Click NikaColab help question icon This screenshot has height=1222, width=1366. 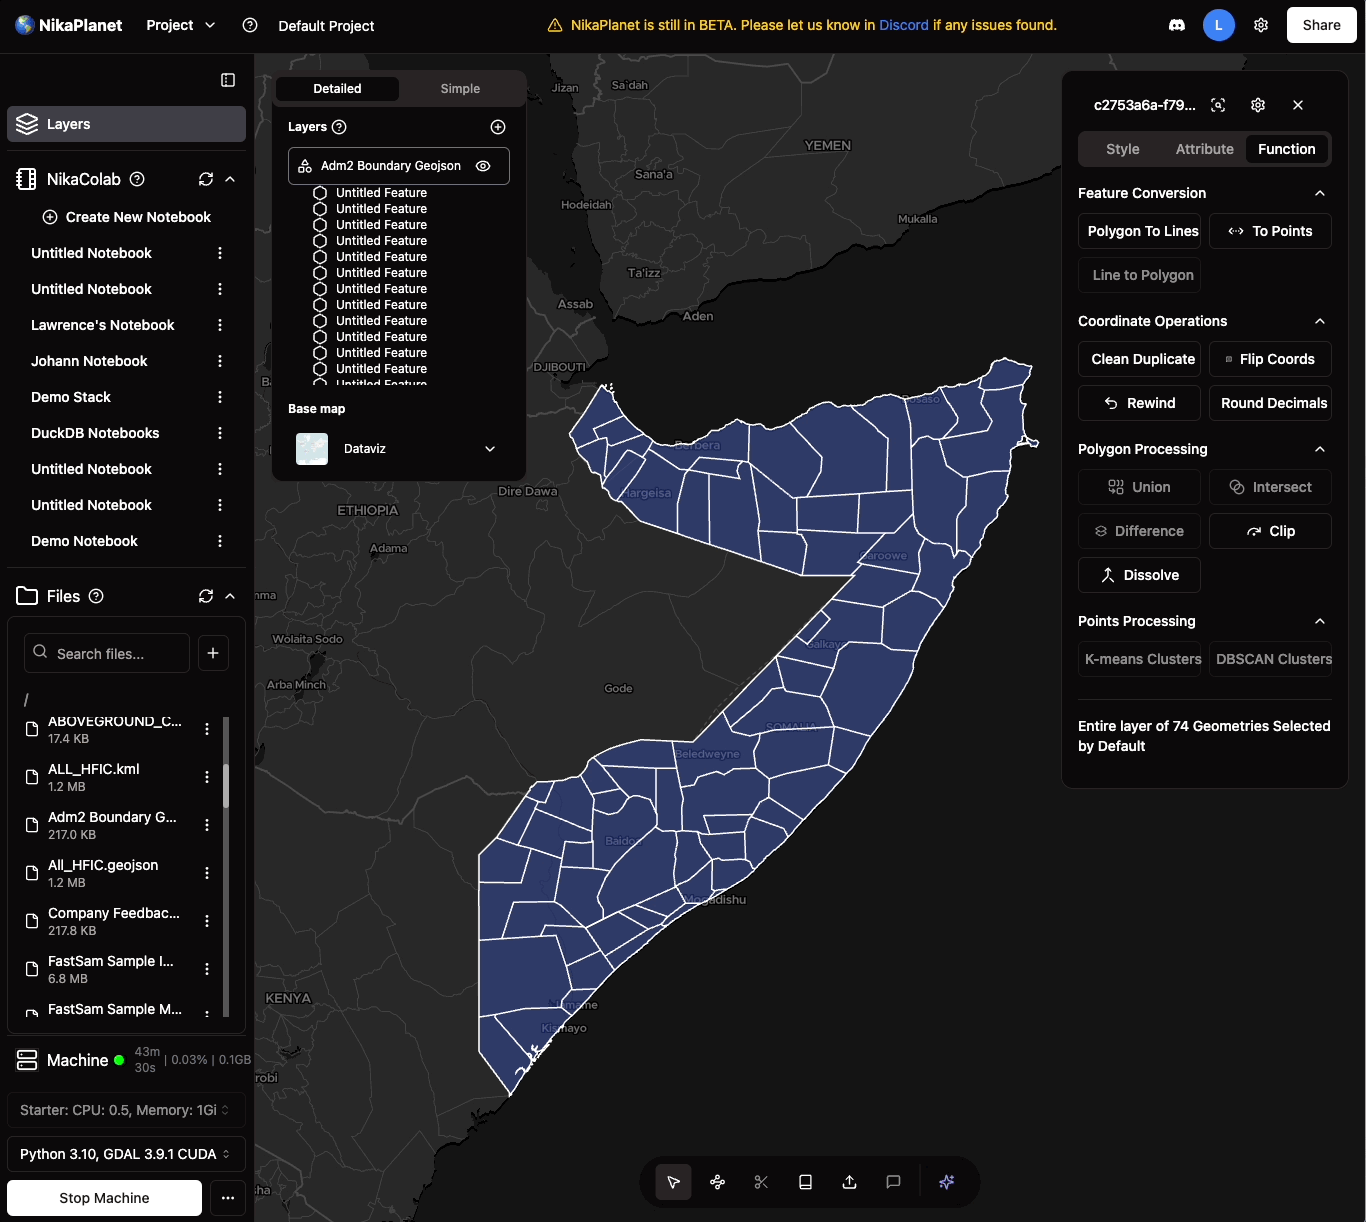point(138,179)
